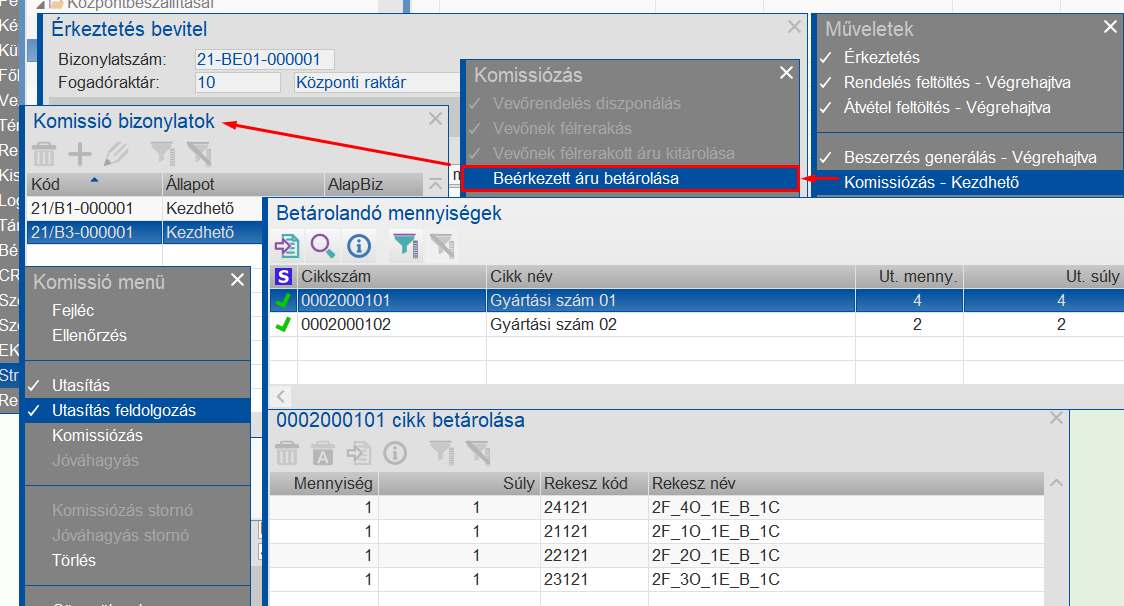This screenshot has height=606, width=1124.
Task: Click Cikkszám column header
Action: (392, 276)
